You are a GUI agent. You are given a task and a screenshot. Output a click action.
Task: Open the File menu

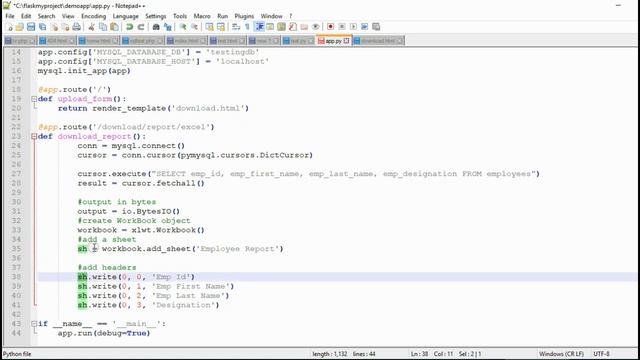10,16
